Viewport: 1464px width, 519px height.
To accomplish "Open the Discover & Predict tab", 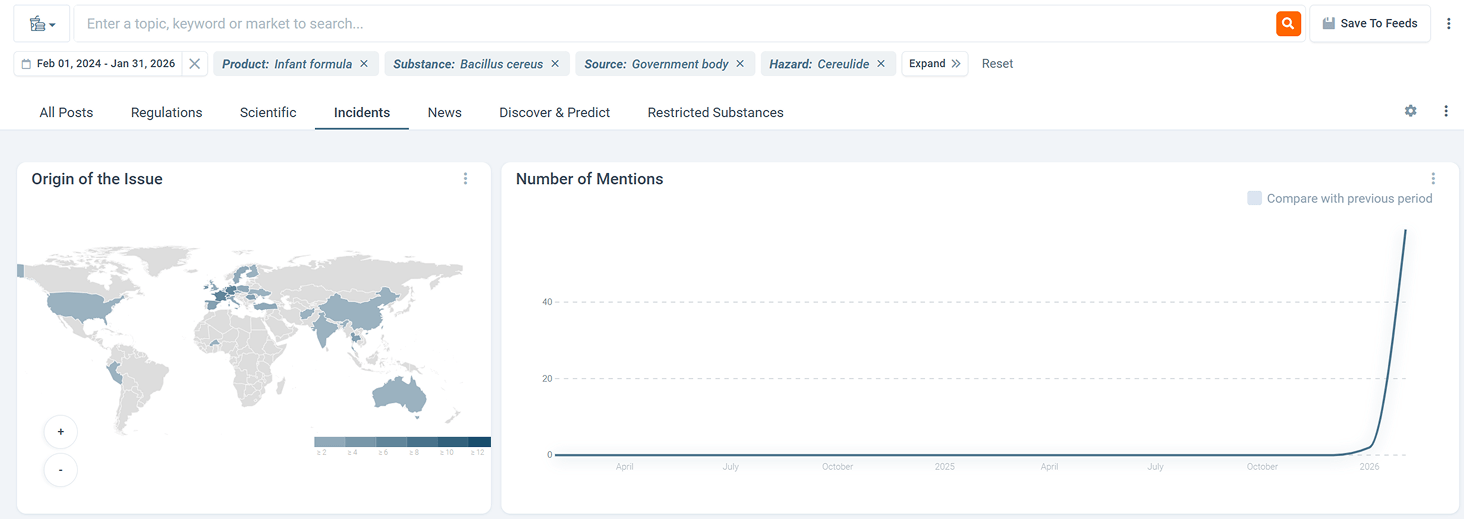I will [x=554, y=113].
